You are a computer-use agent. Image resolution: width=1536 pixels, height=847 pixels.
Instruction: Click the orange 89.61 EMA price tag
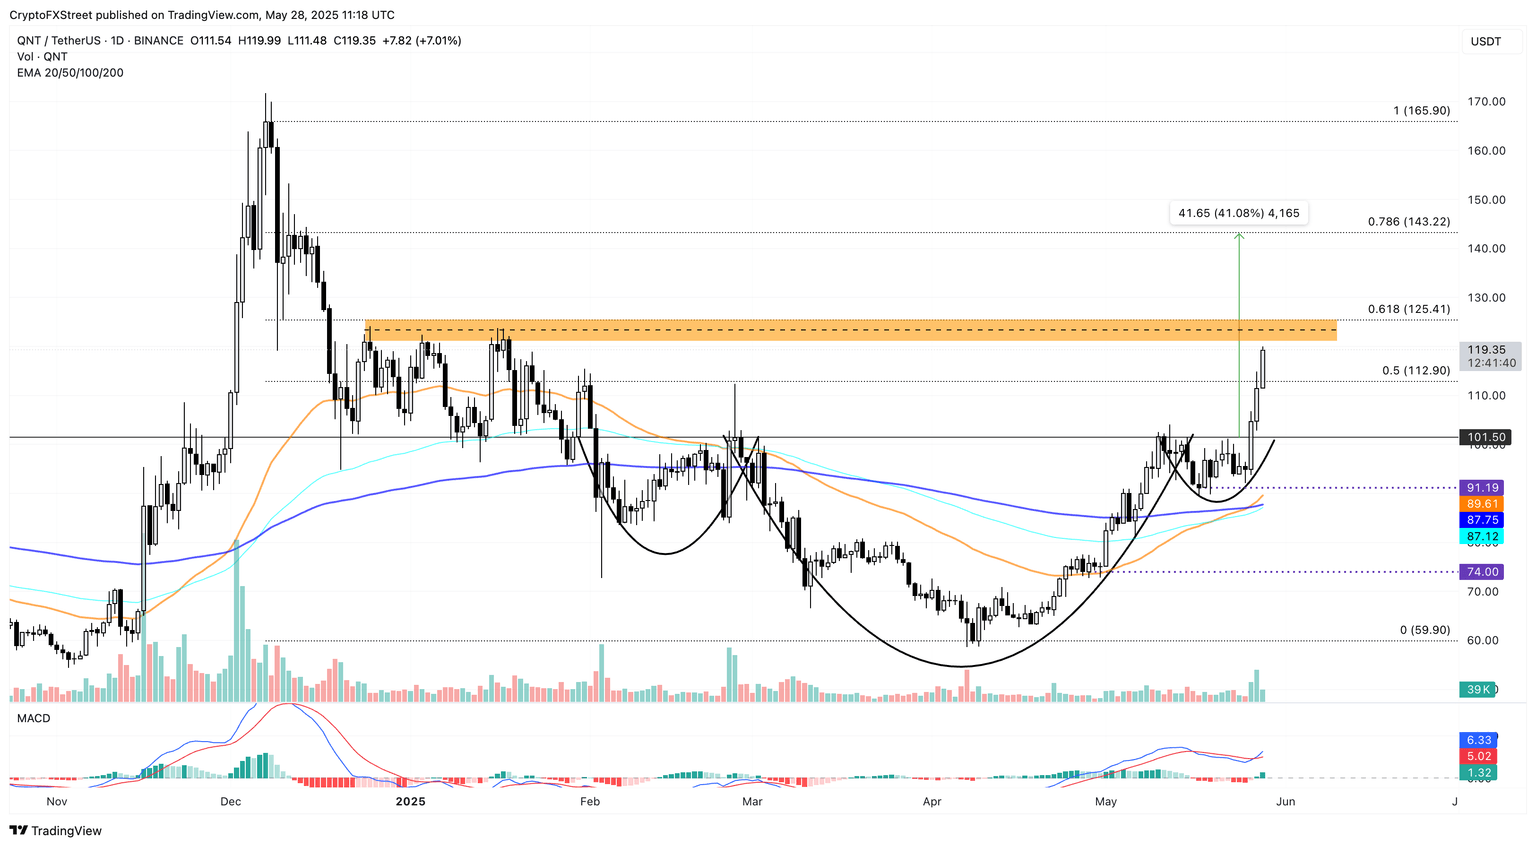pos(1482,504)
